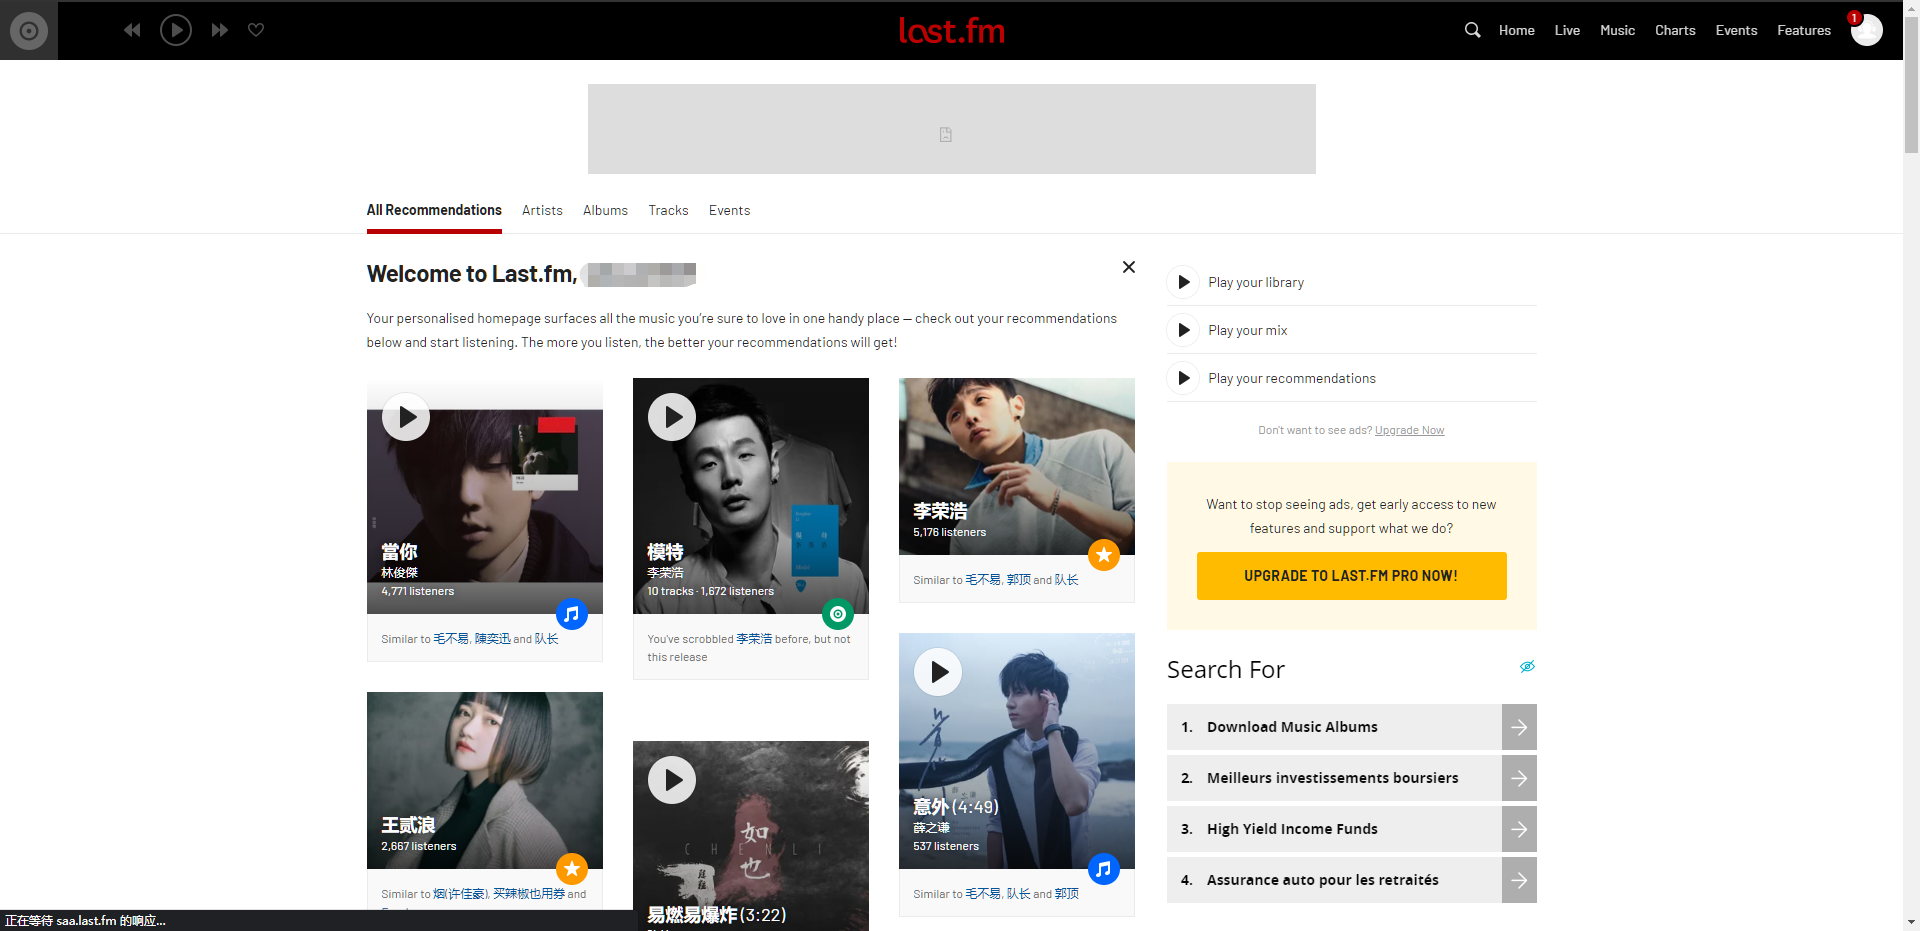Click arrow beside Assurance auto pour les retraités
The image size is (1920, 931).
pyautogui.click(x=1519, y=880)
